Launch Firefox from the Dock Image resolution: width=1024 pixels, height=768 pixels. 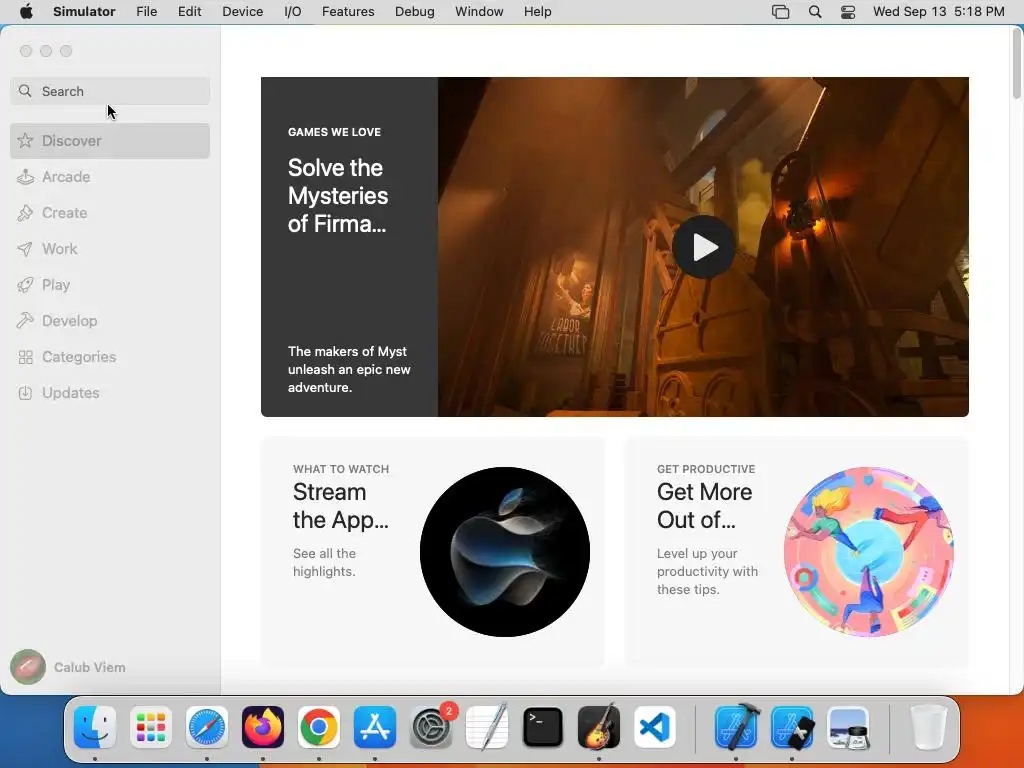tap(263, 727)
